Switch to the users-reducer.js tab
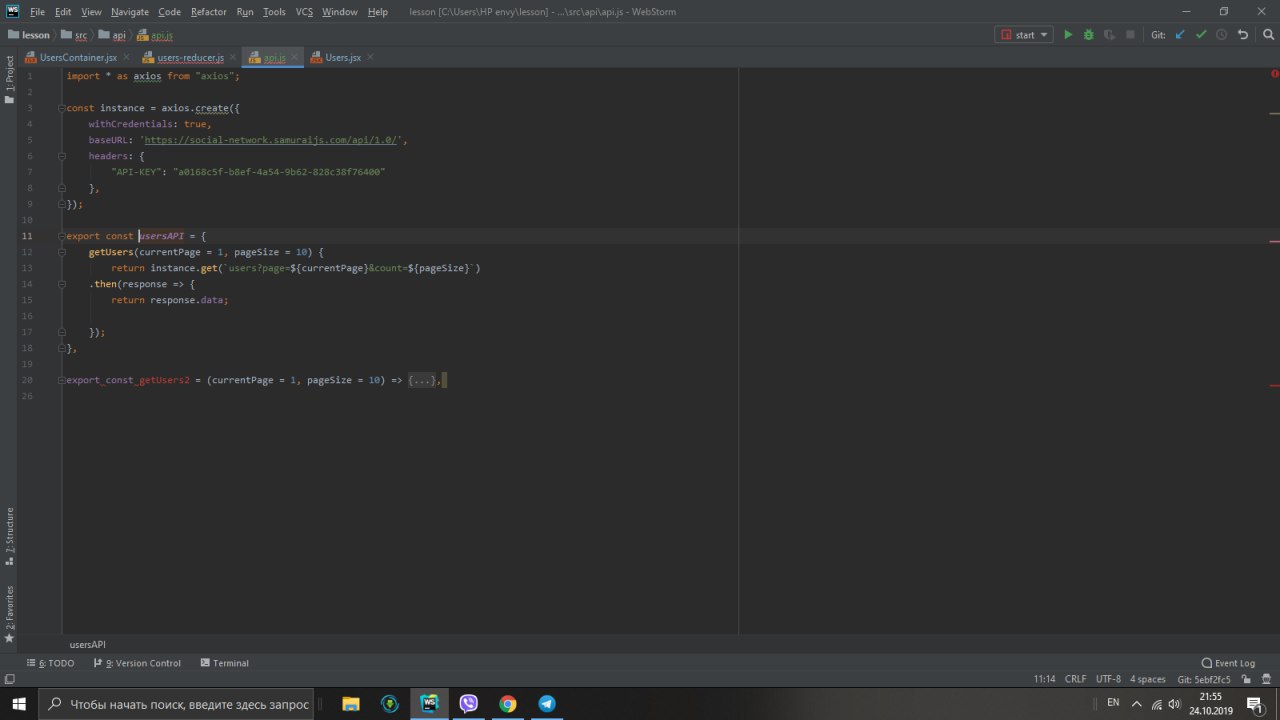The image size is (1280, 720). 190,58
